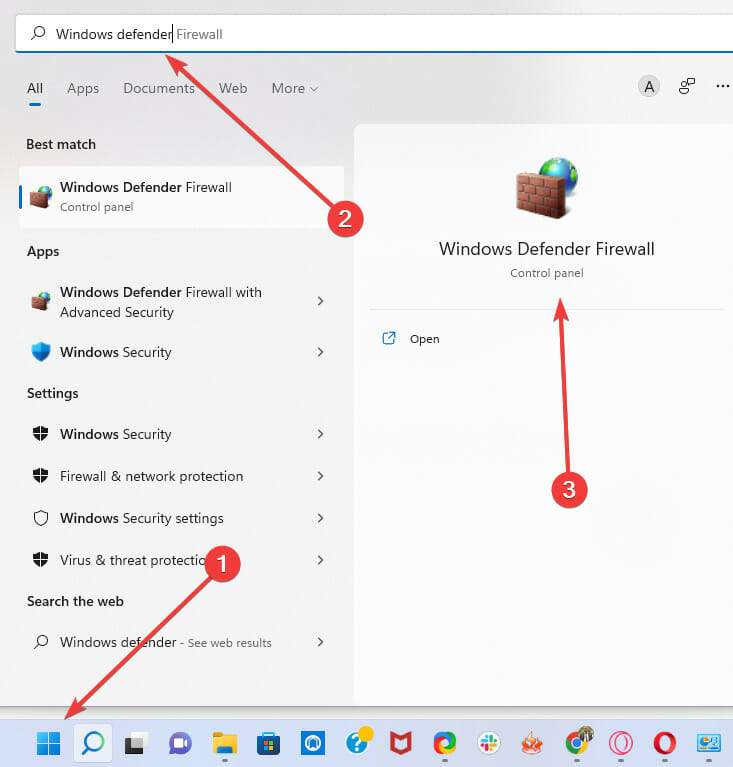Open the More filter dropdown

[x=295, y=89]
